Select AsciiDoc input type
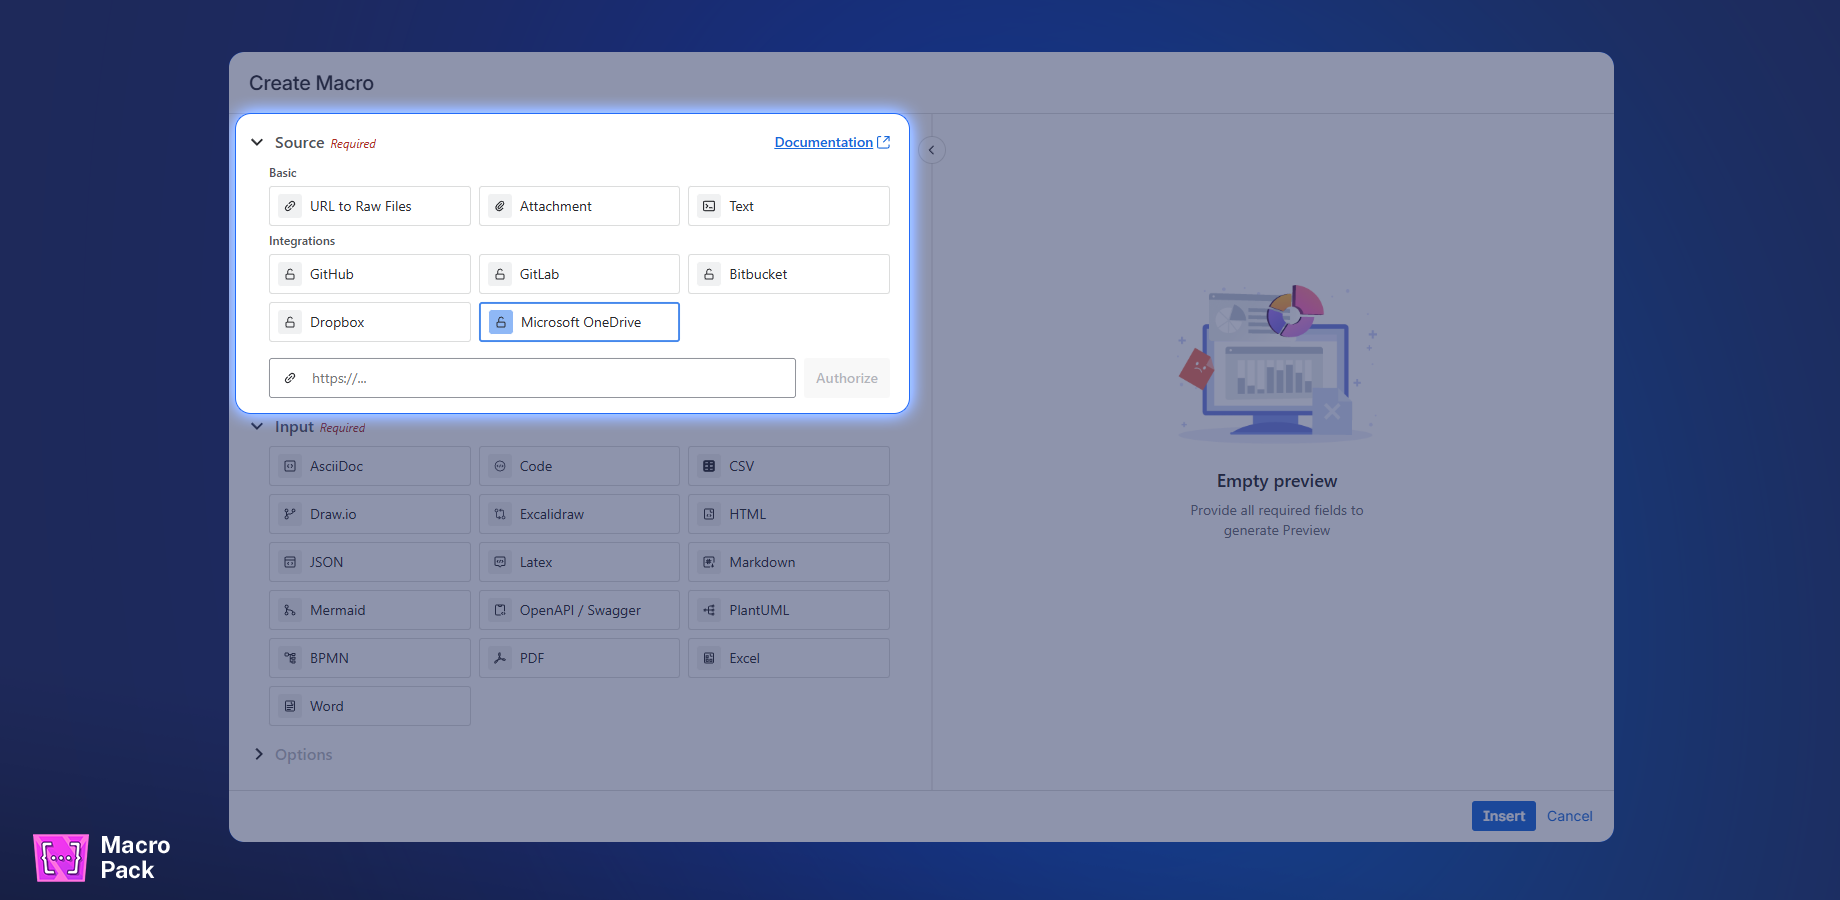1840x900 pixels. pos(370,466)
